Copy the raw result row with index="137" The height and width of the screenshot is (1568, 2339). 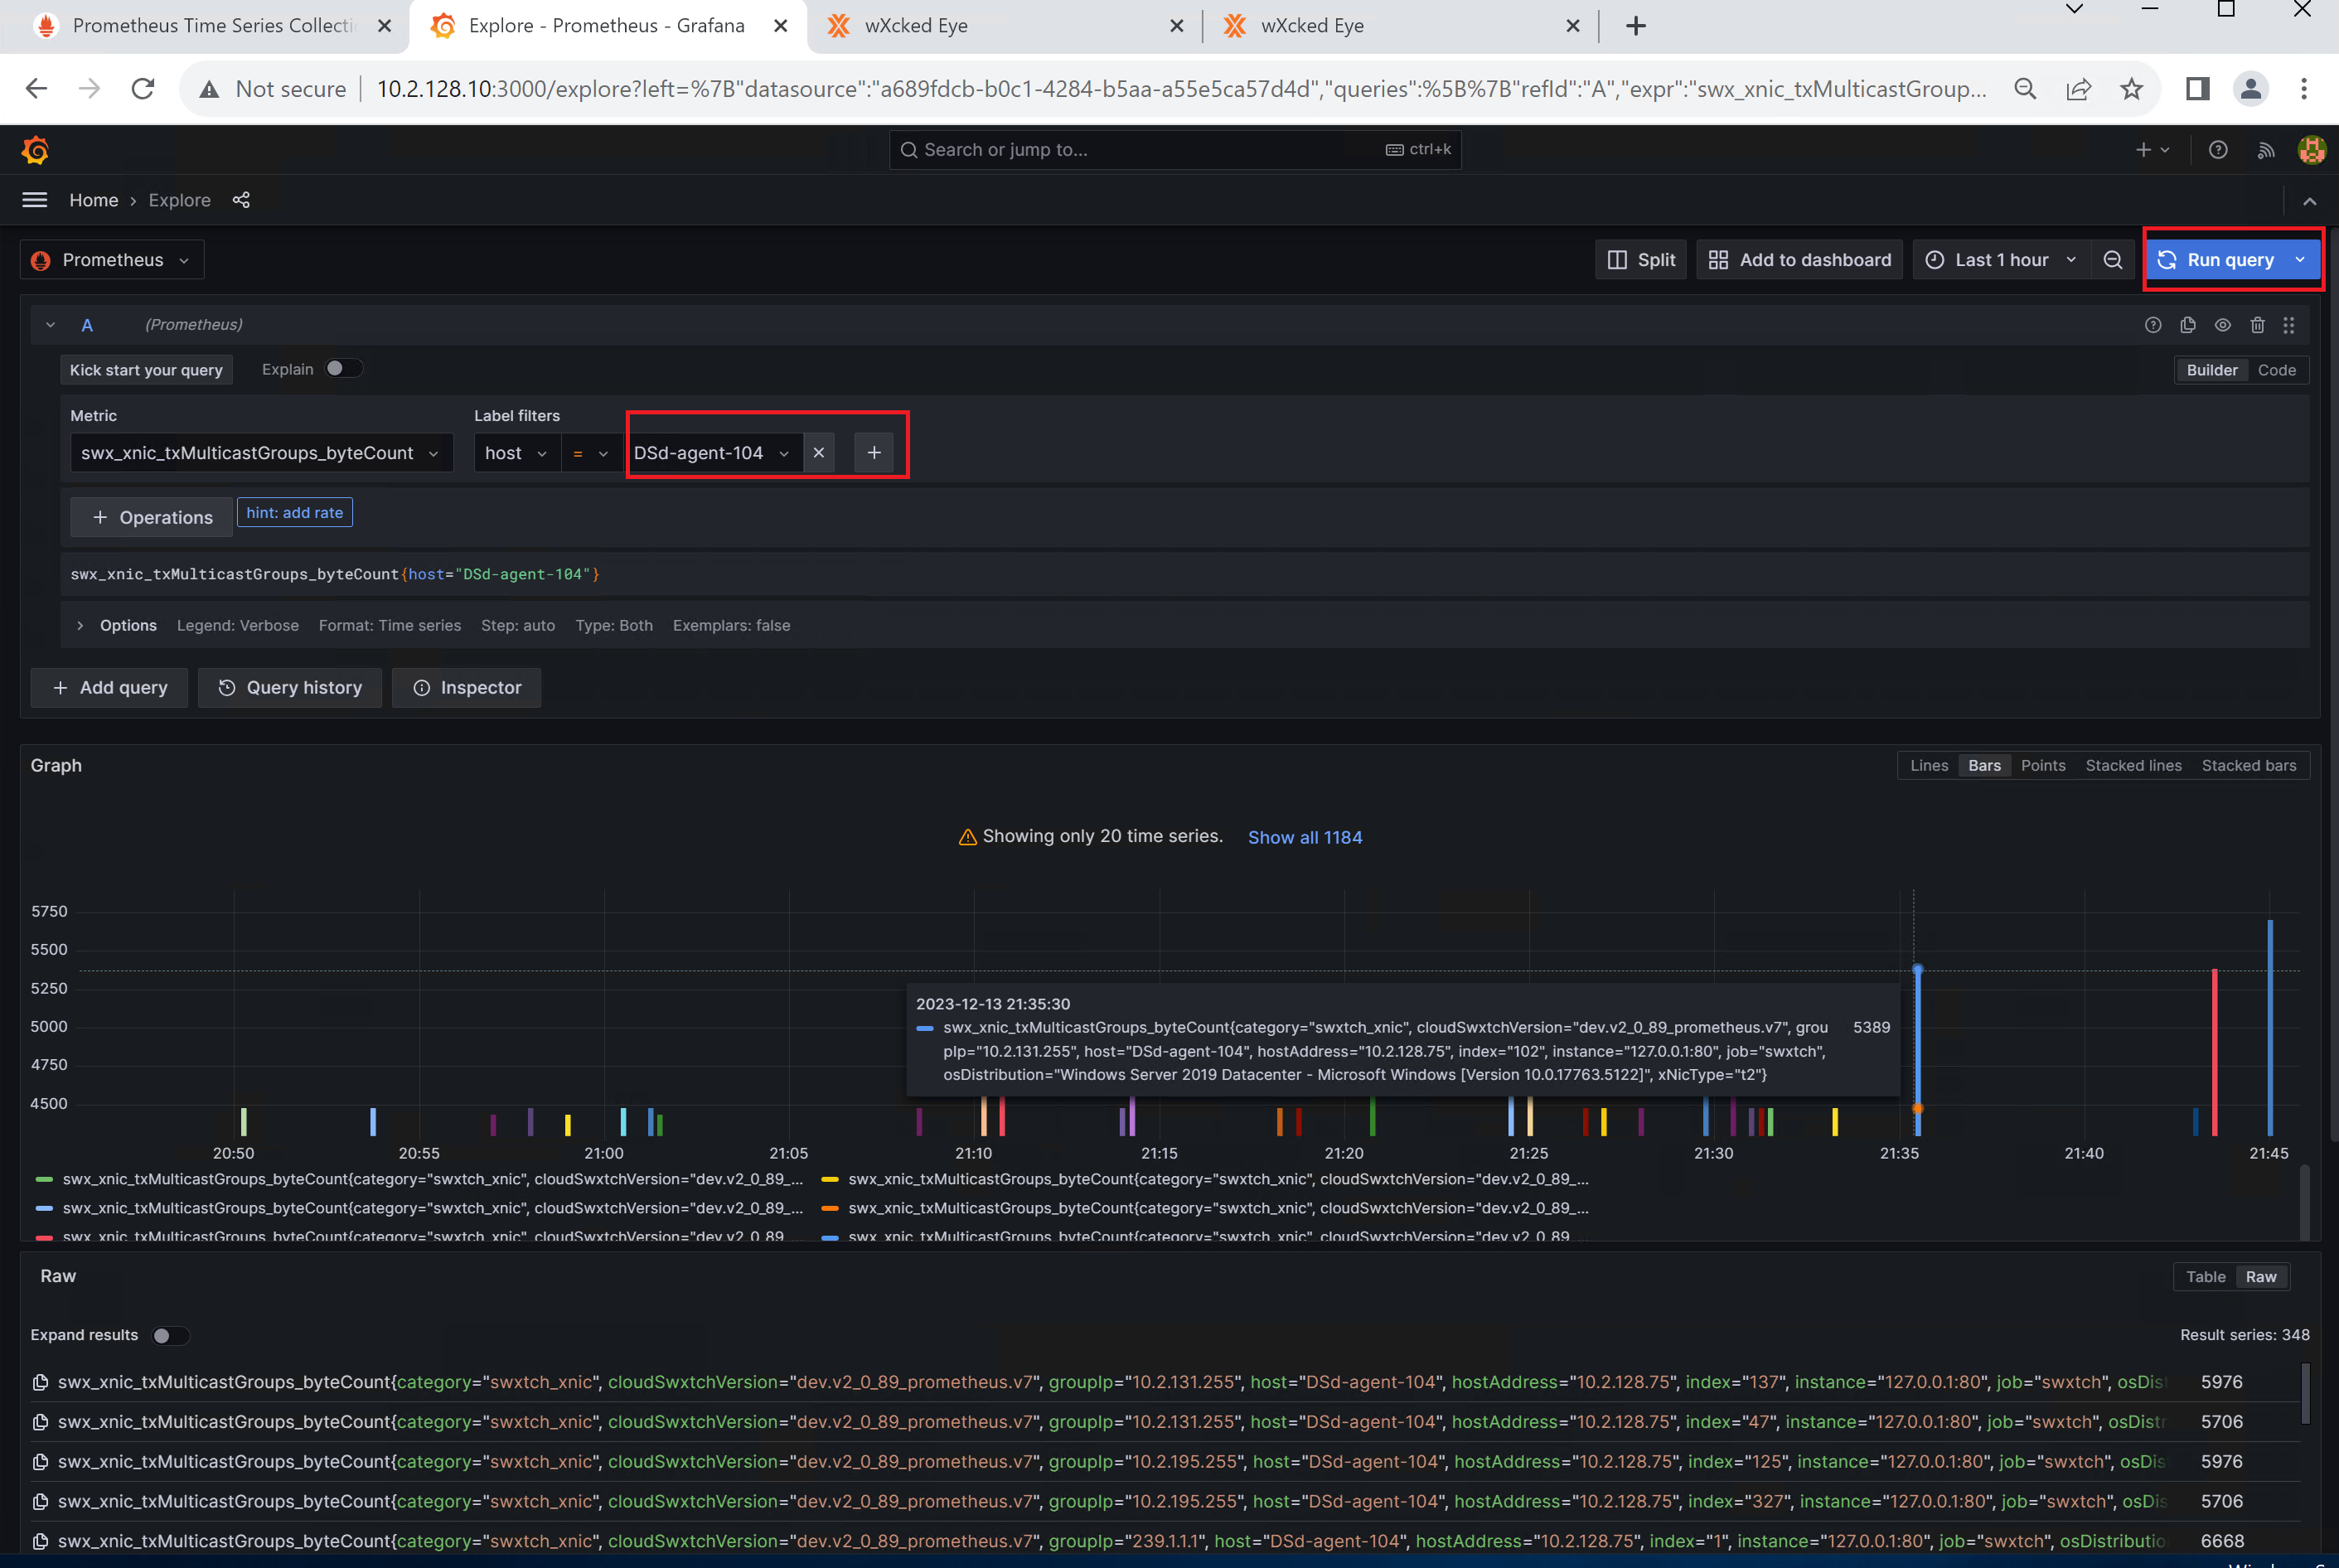[41, 1382]
